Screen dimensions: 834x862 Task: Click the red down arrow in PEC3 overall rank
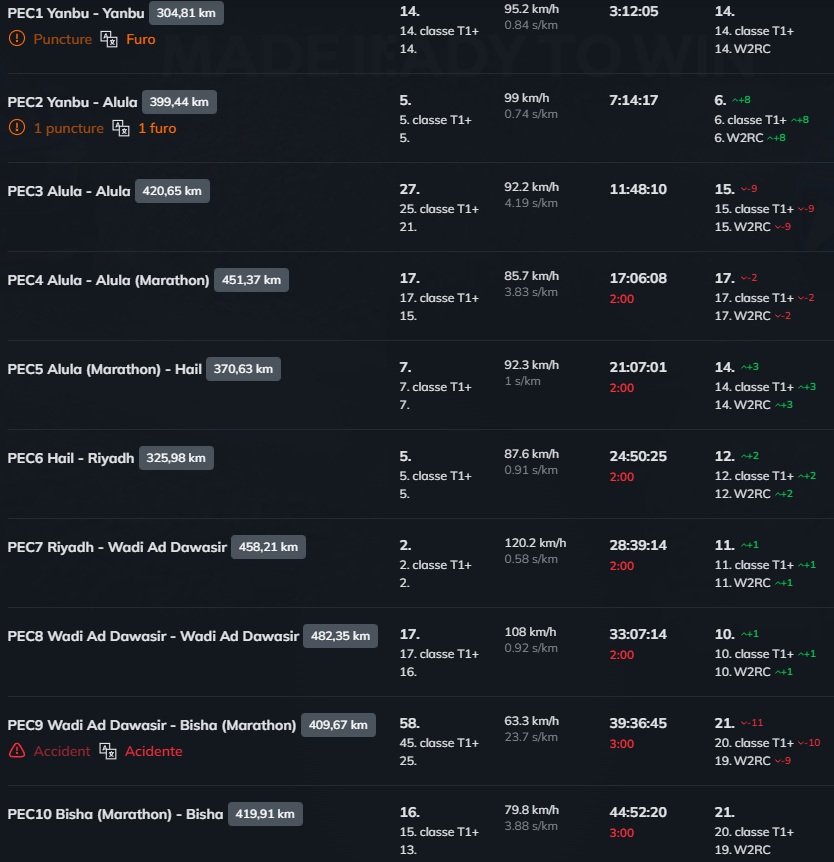(745, 189)
